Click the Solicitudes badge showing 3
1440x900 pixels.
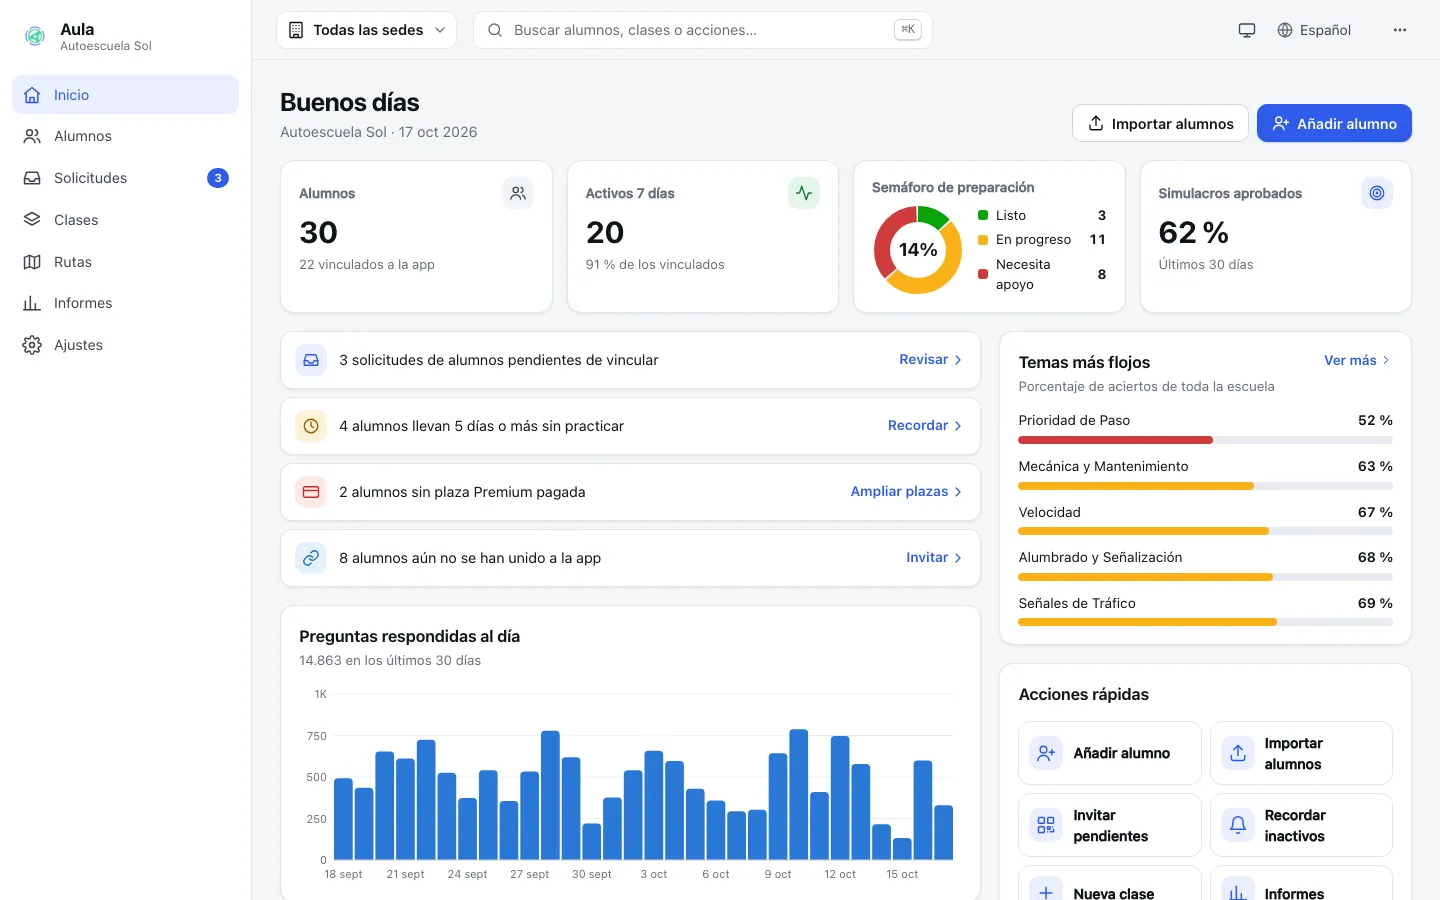tap(218, 178)
